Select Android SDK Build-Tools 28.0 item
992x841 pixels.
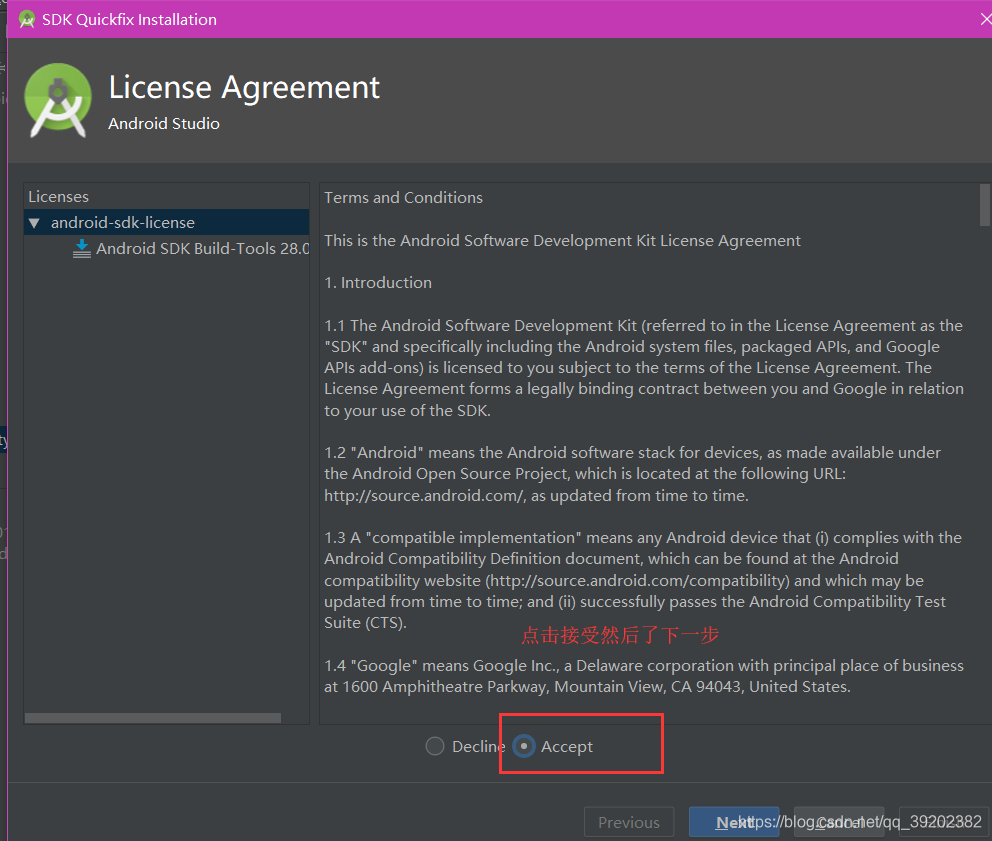[202, 249]
